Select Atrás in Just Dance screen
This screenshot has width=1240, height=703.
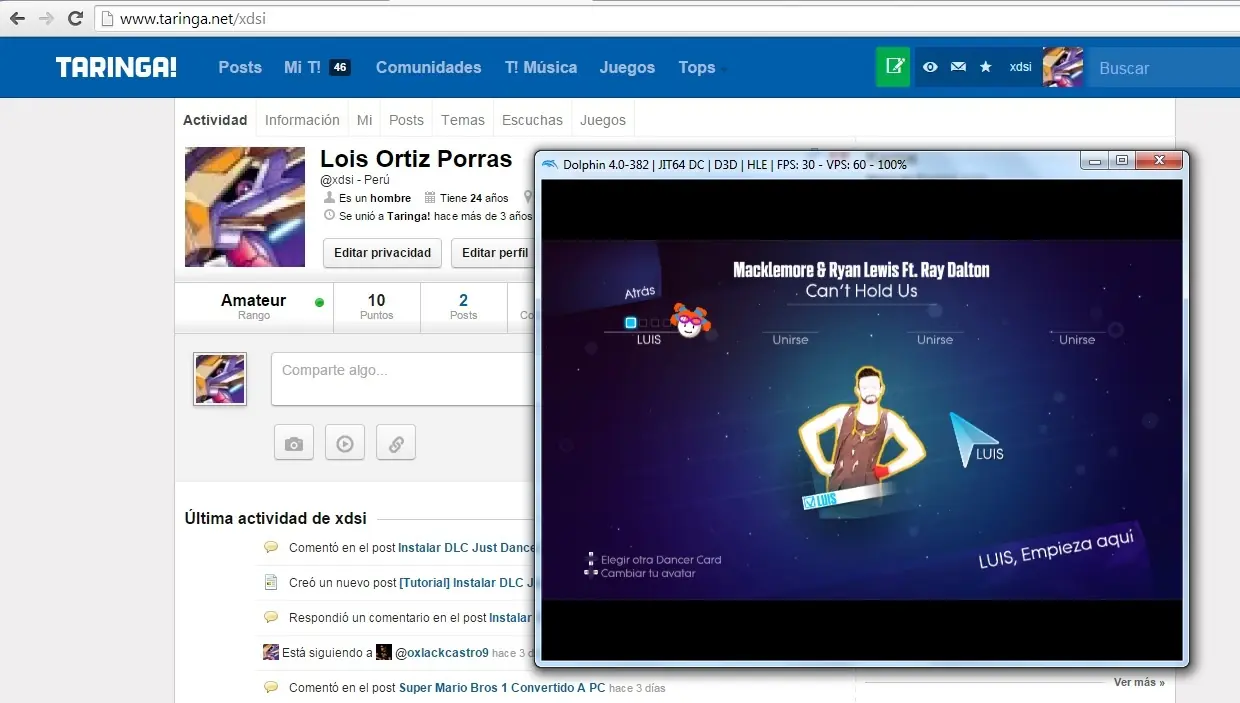click(x=640, y=292)
